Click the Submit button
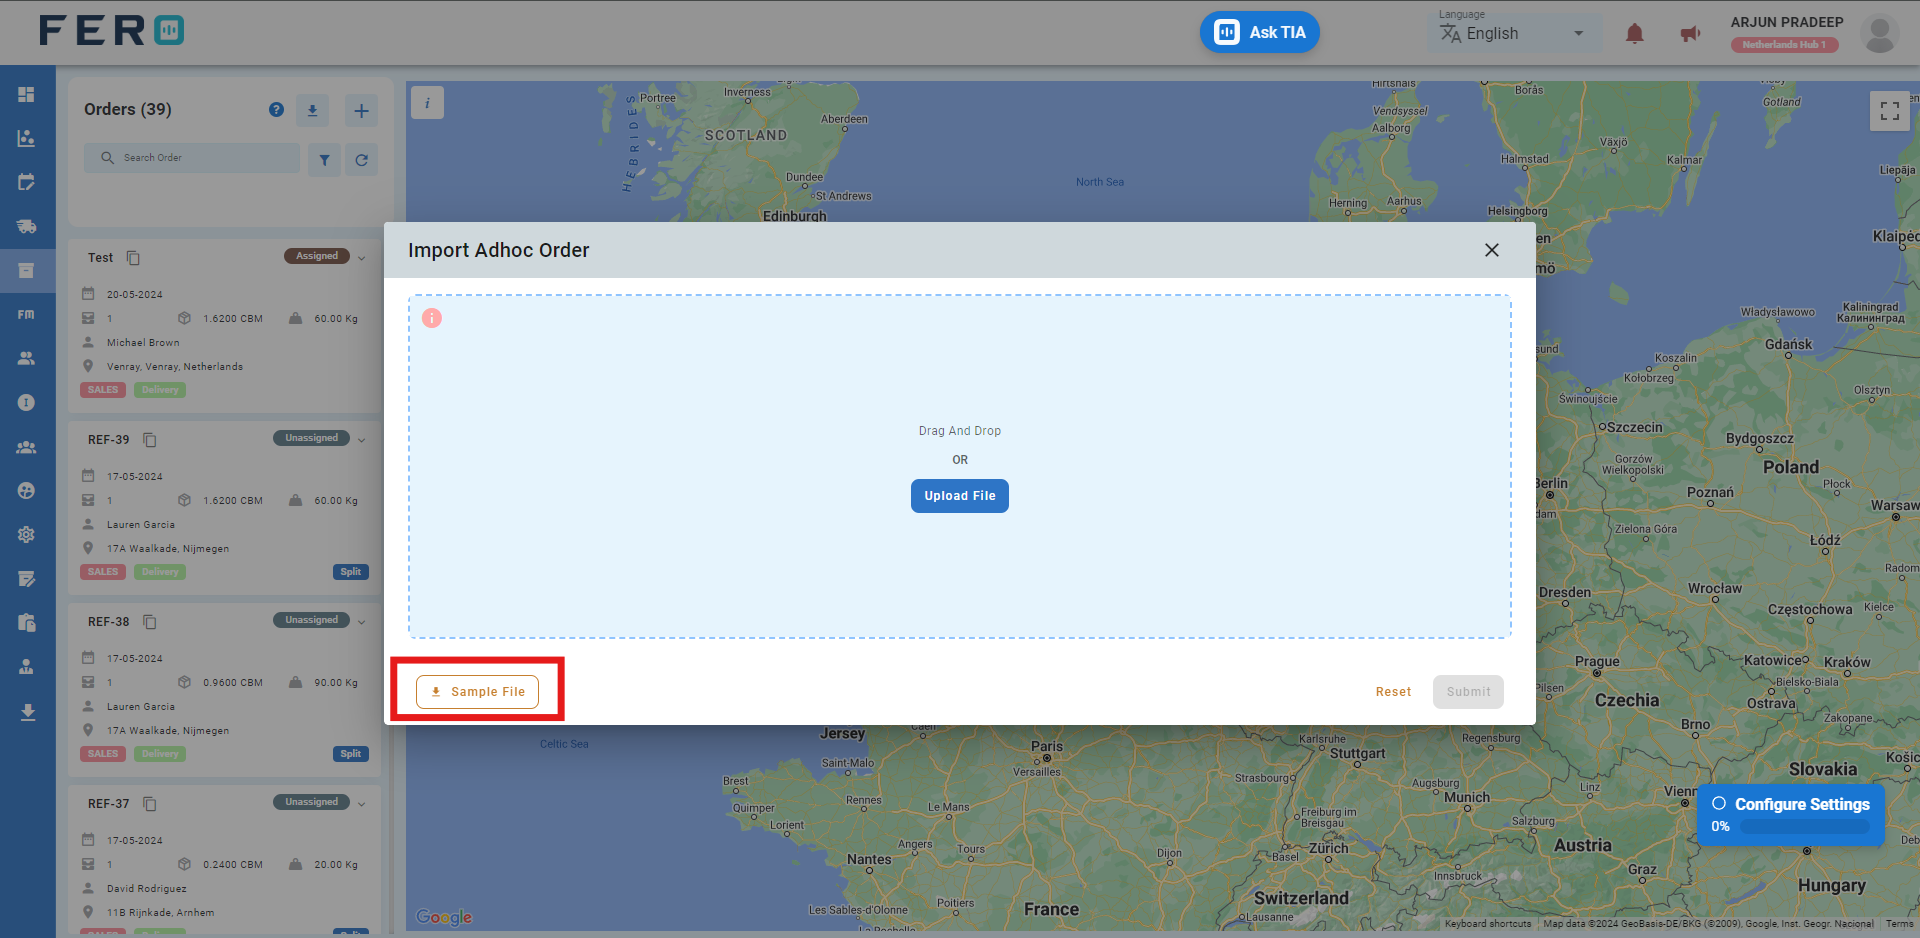This screenshot has width=1920, height=938. 1468,692
